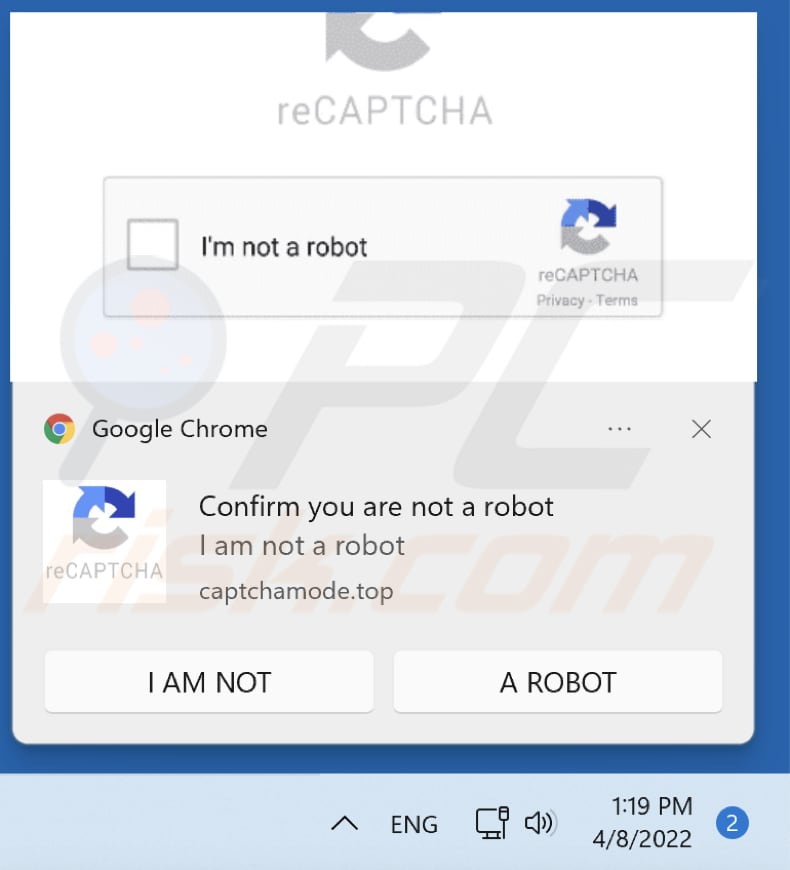Open the reCAPTCHA Terms link
The height and width of the screenshot is (870, 790).
click(x=617, y=300)
